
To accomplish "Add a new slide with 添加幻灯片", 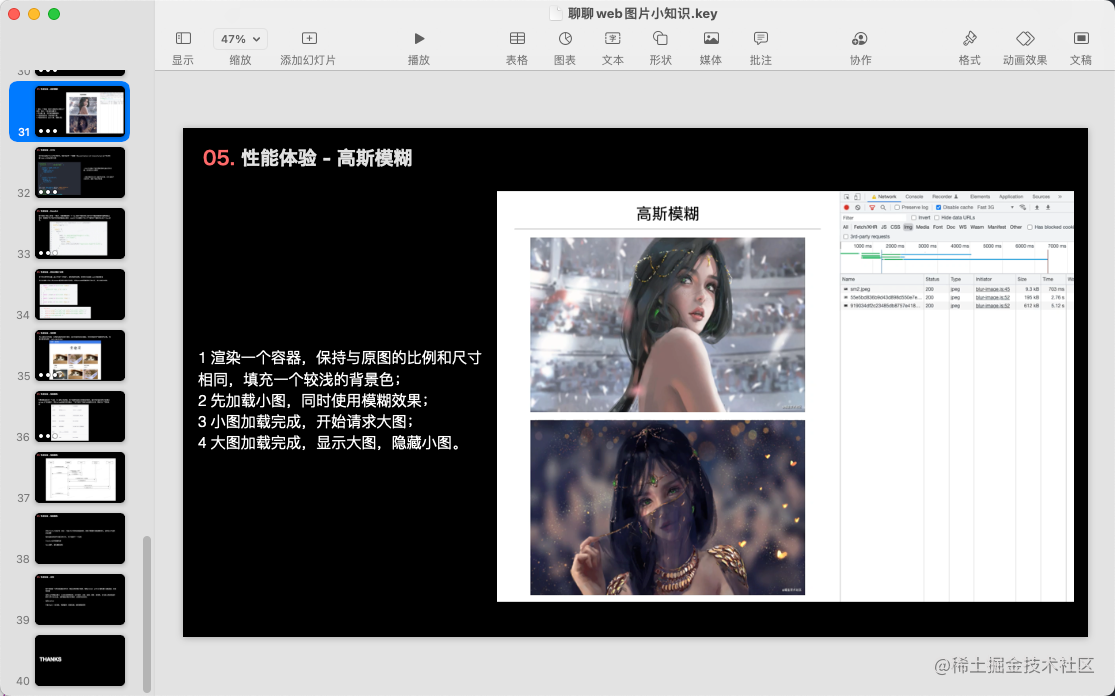I will tap(308, 48).
